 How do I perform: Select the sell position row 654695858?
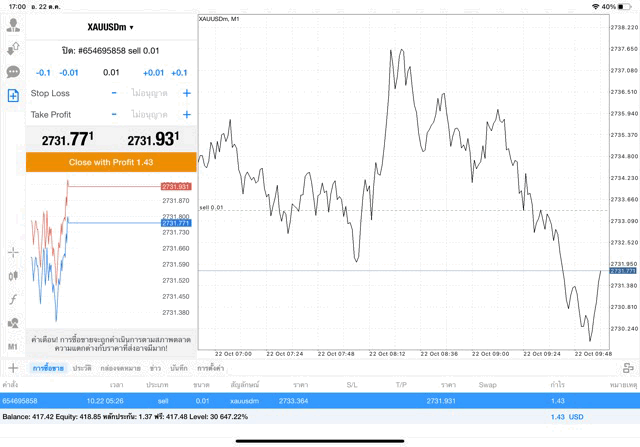click(x=320, y=400)
